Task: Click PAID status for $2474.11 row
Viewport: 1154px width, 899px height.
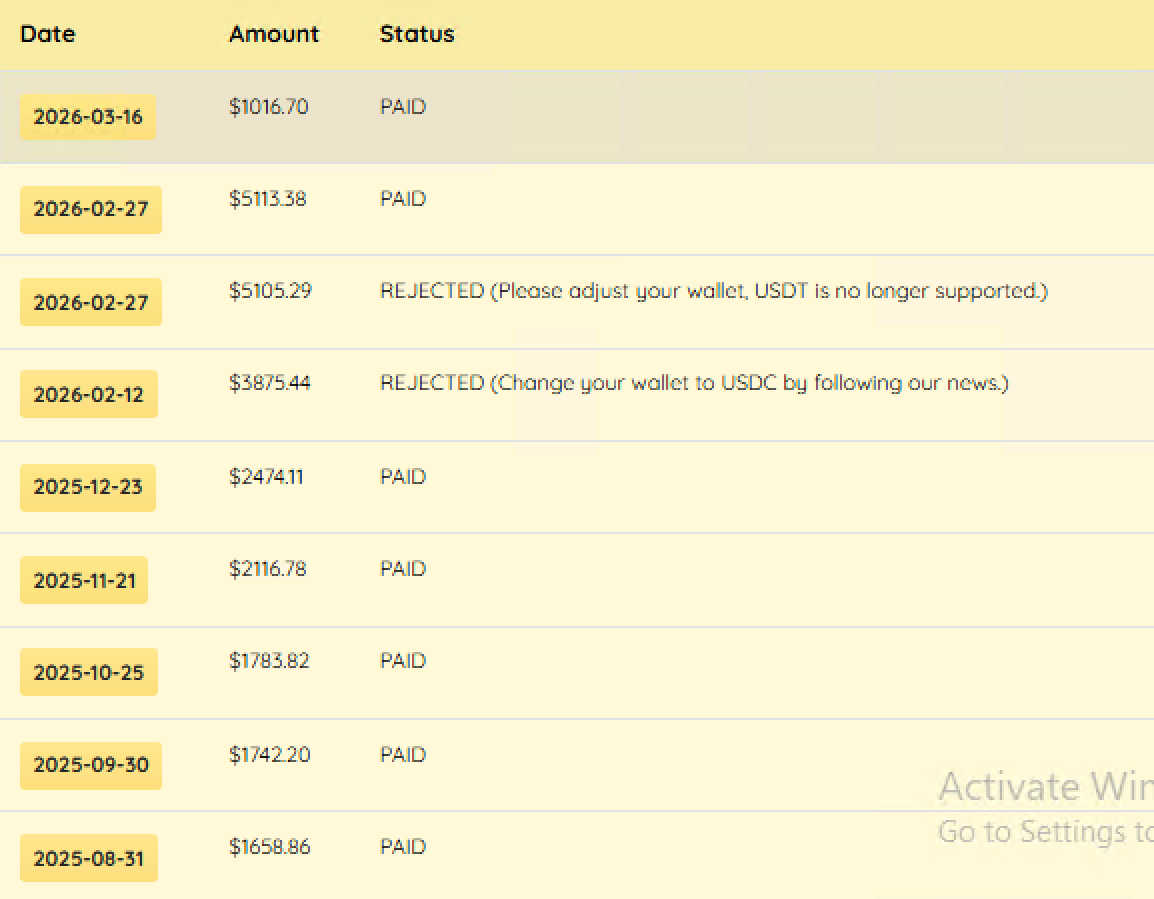Action: [403, 477]
